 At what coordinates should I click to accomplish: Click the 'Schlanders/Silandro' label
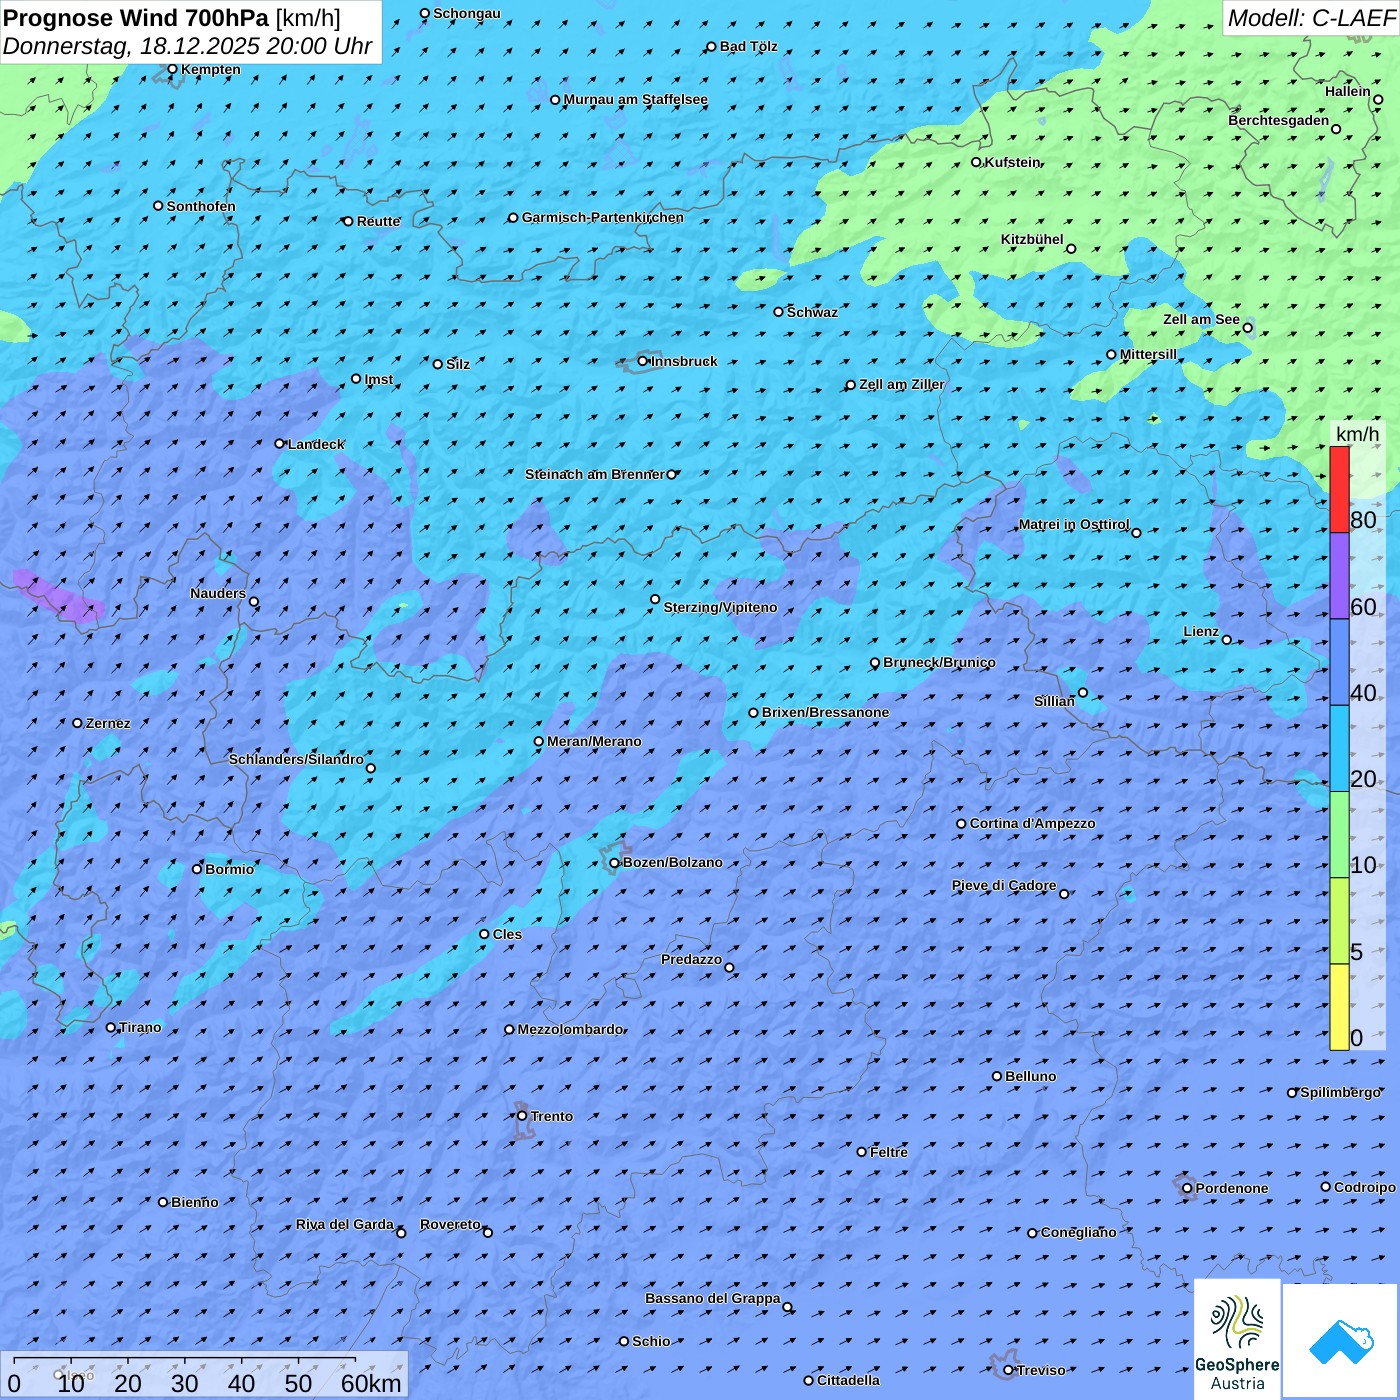(296, 759)
